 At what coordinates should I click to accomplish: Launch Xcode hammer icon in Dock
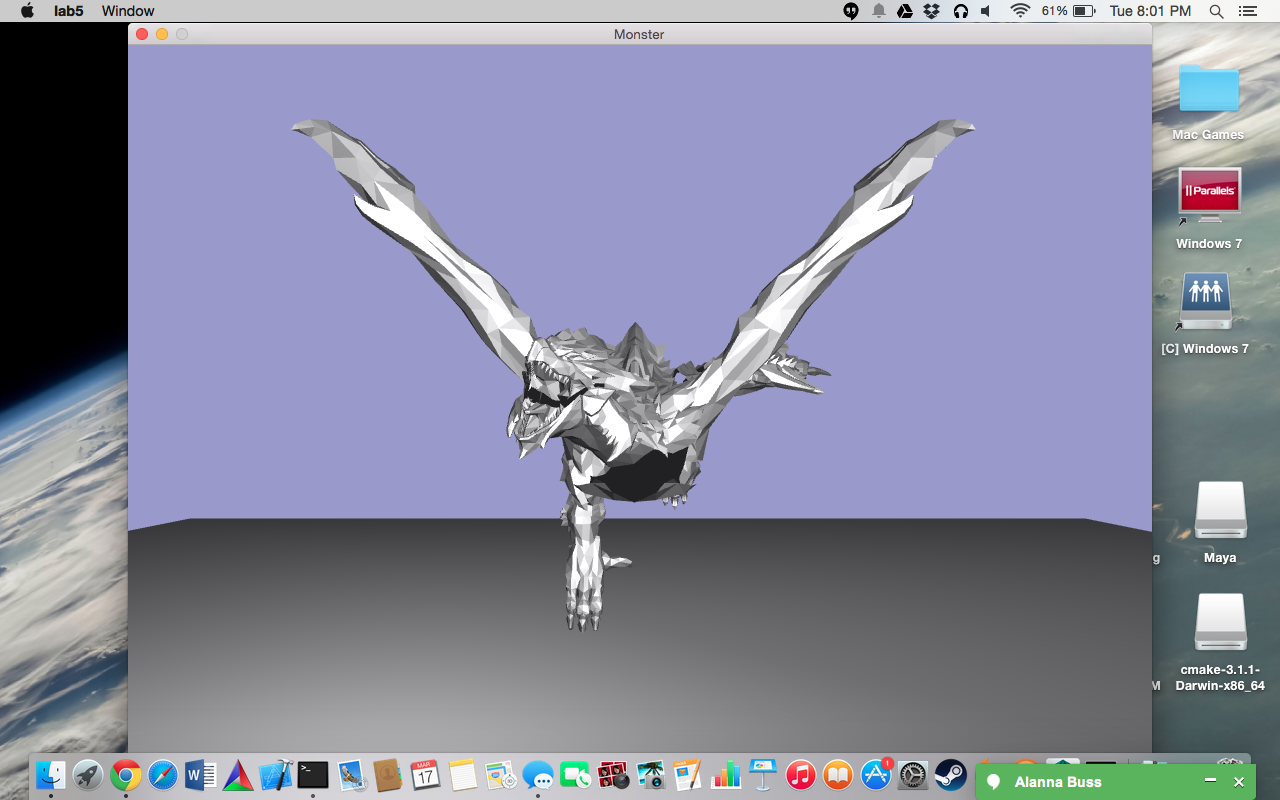(x=275, y=775)
